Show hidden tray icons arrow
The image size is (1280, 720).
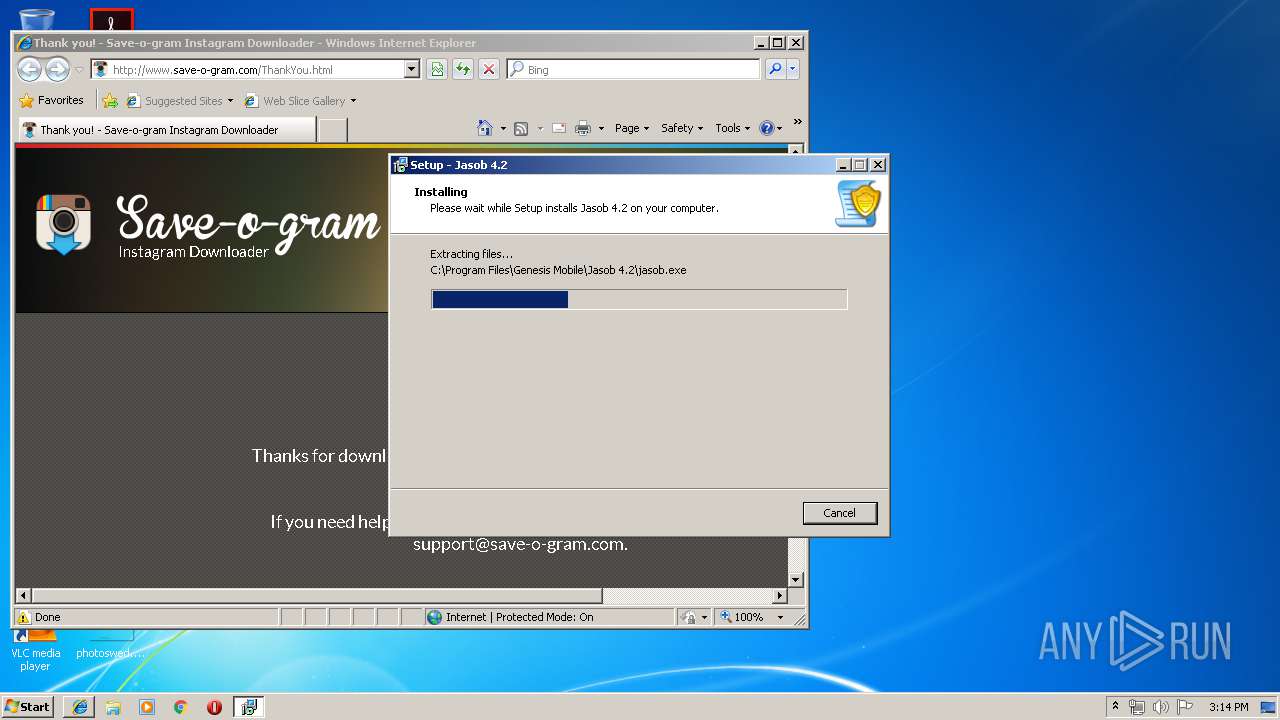1115,706
